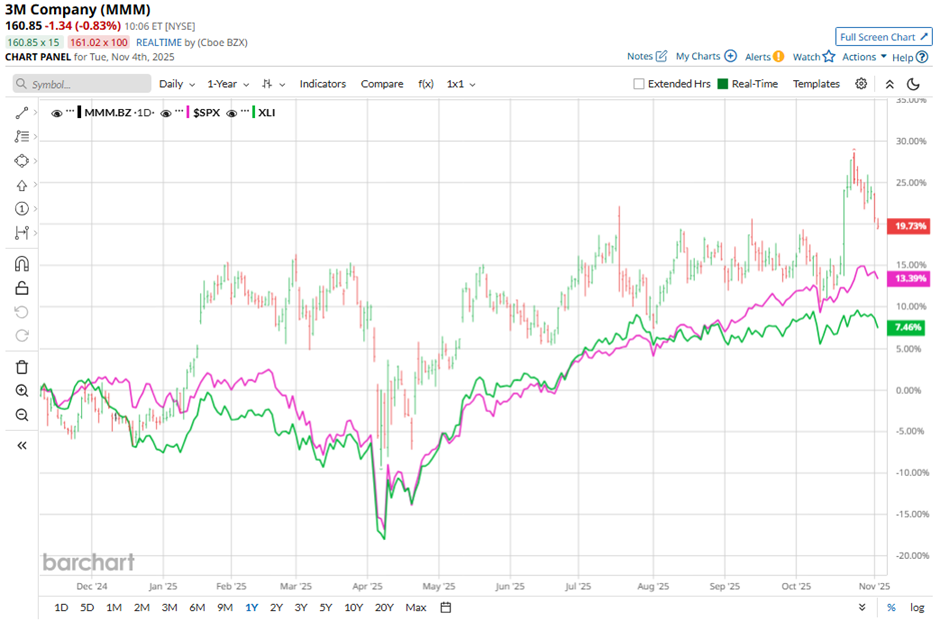Click the lock drawings icon
940x621 pixels.
[x=21, y=288]
